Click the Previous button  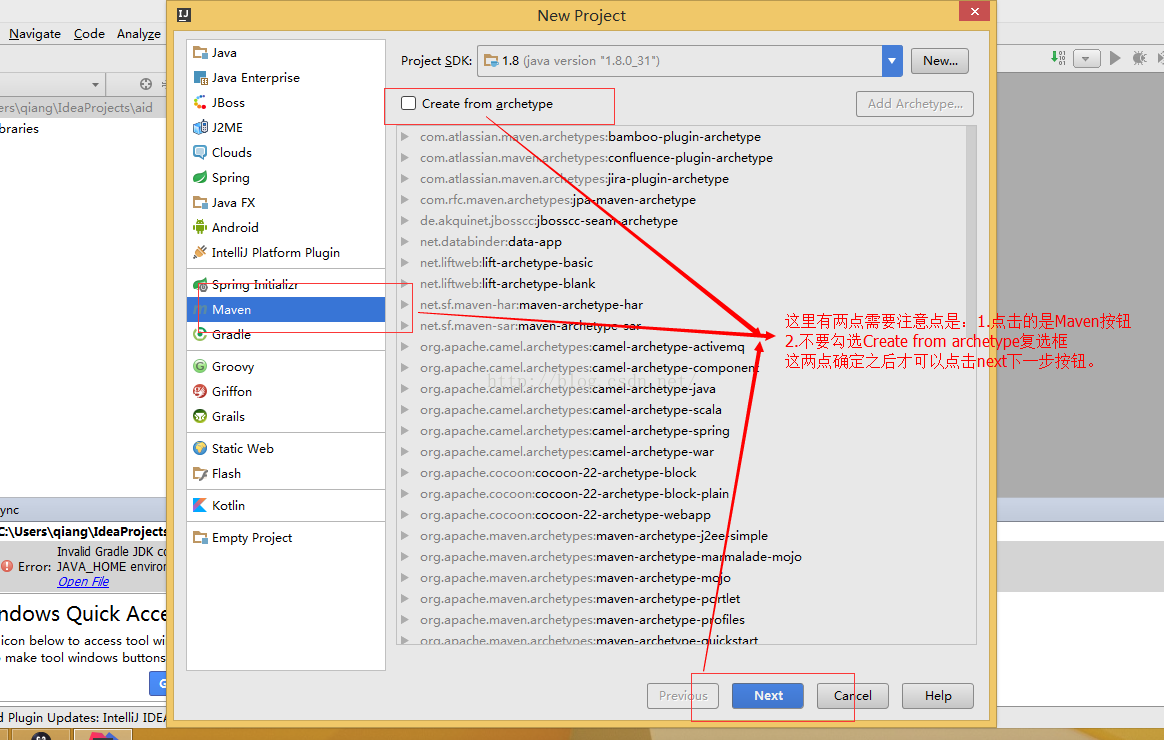tap(683, 695)
